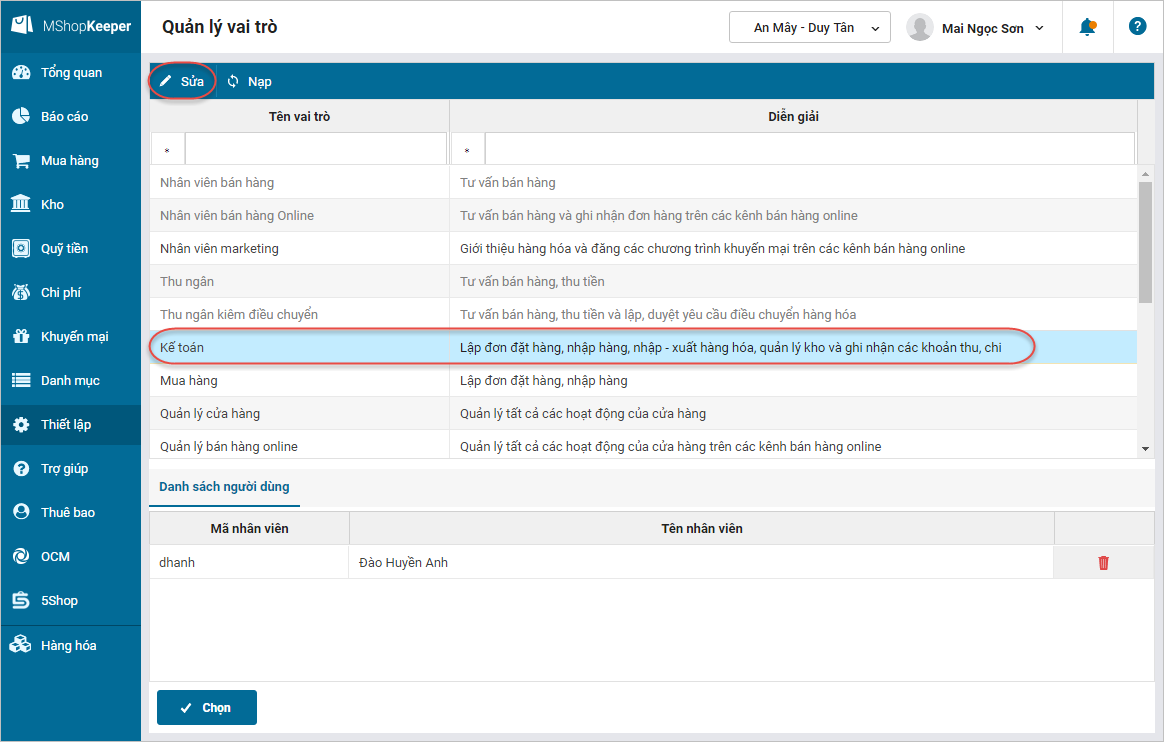This screenshot has height=742, width=1164.
Task: Click the Mua hàng cart icon
Action: pos(22,160)
